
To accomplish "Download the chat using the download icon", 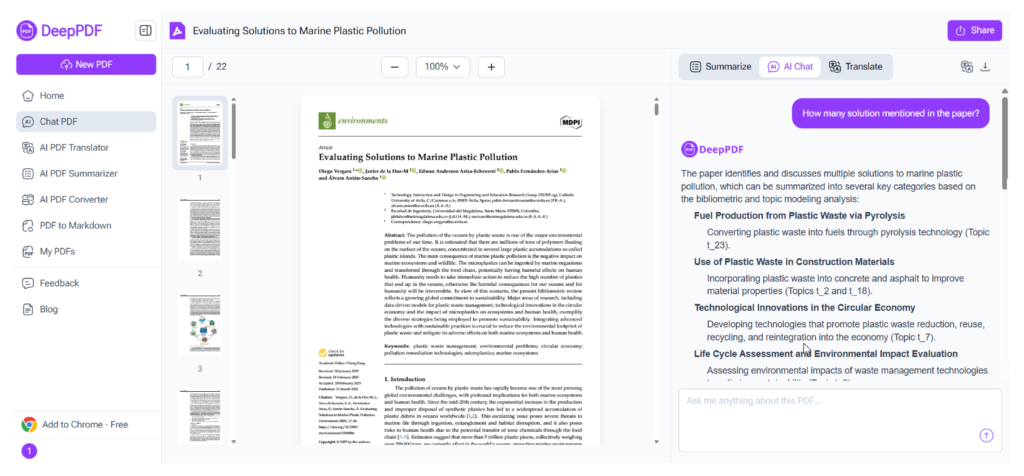I will (x=986, y=67).
